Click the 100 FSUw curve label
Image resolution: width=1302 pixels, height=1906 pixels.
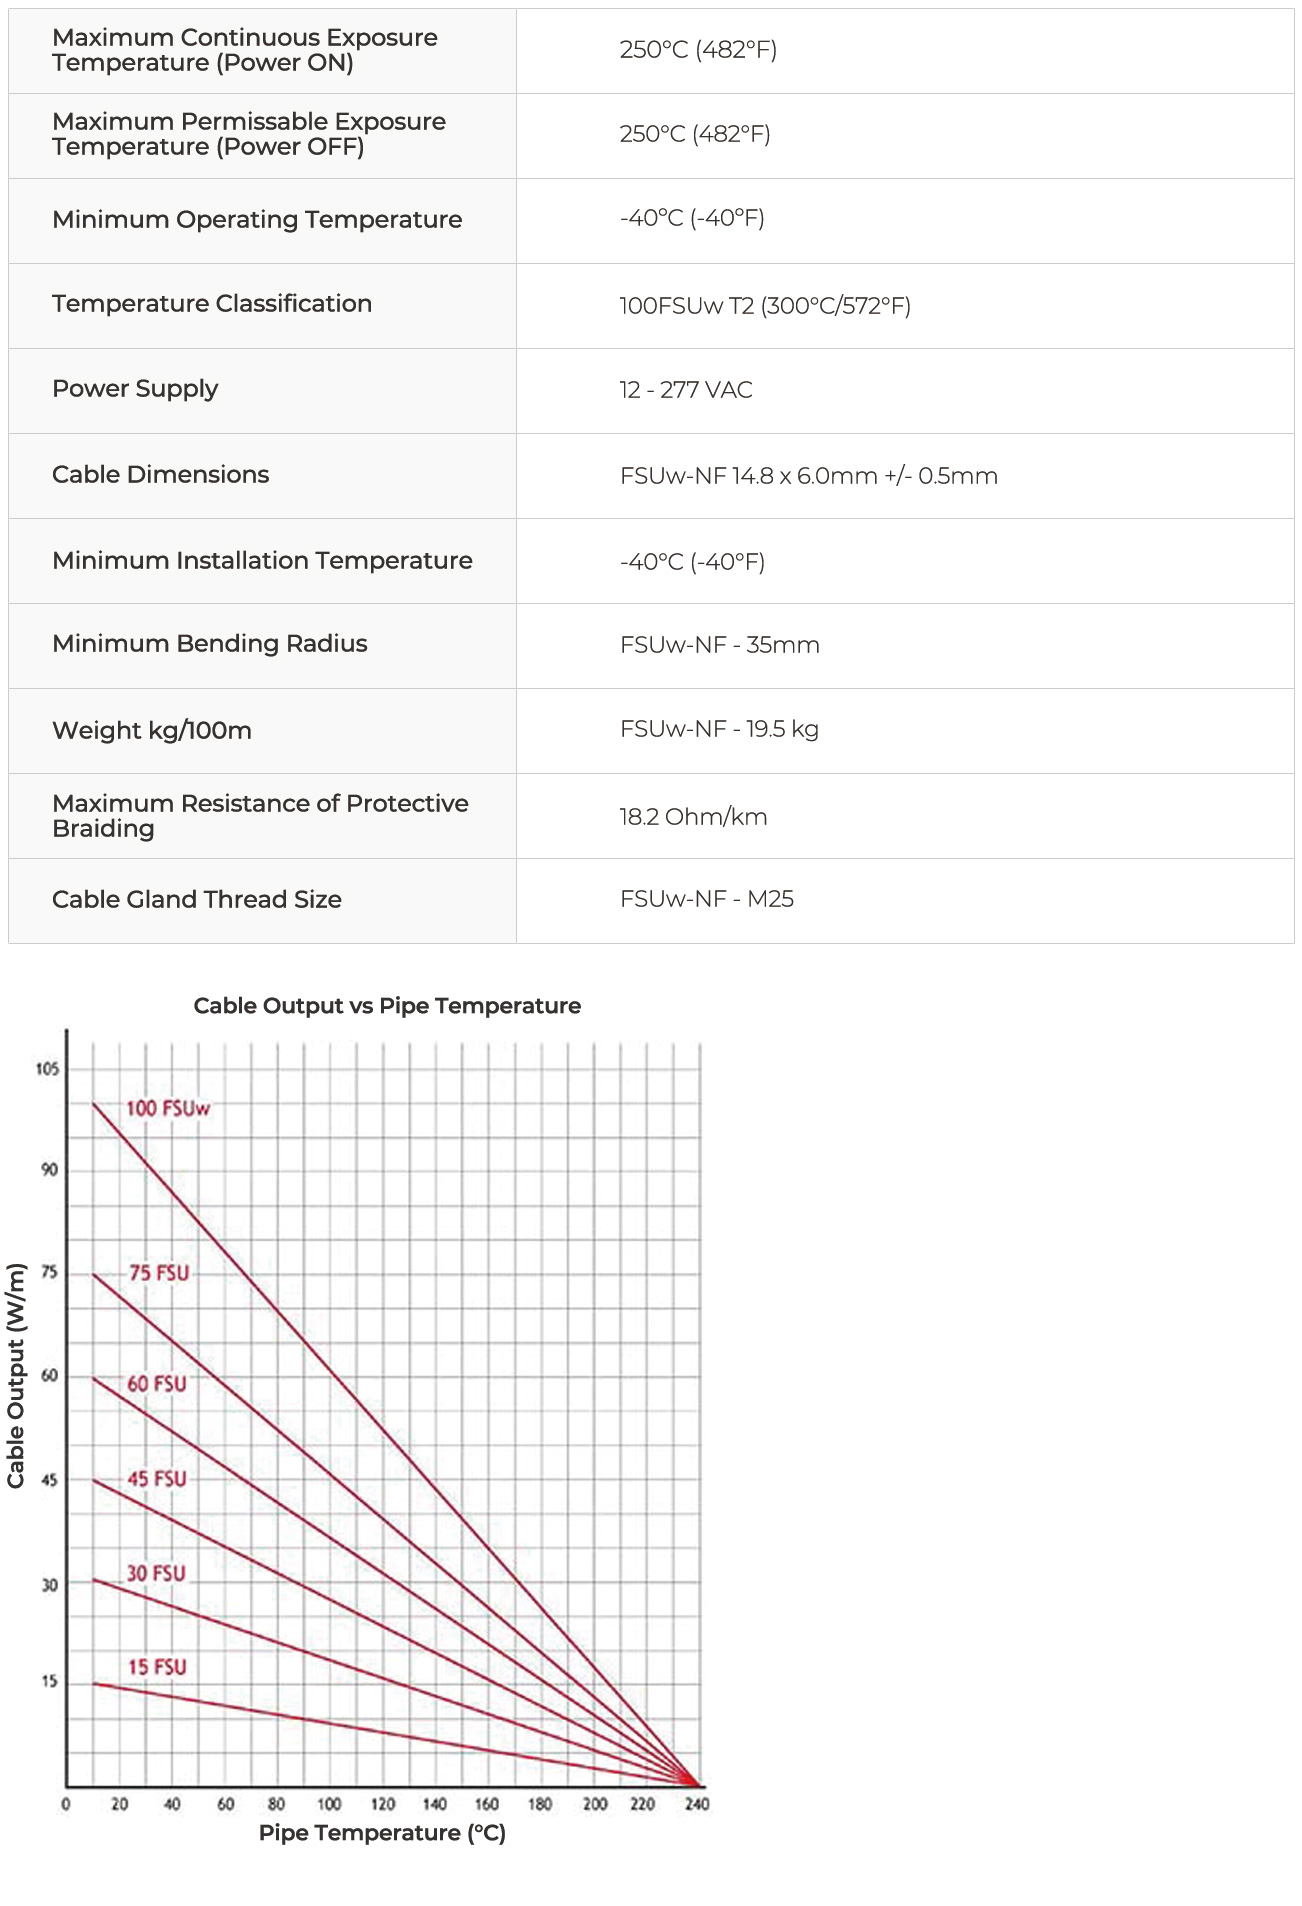(x=168, y=1108)
